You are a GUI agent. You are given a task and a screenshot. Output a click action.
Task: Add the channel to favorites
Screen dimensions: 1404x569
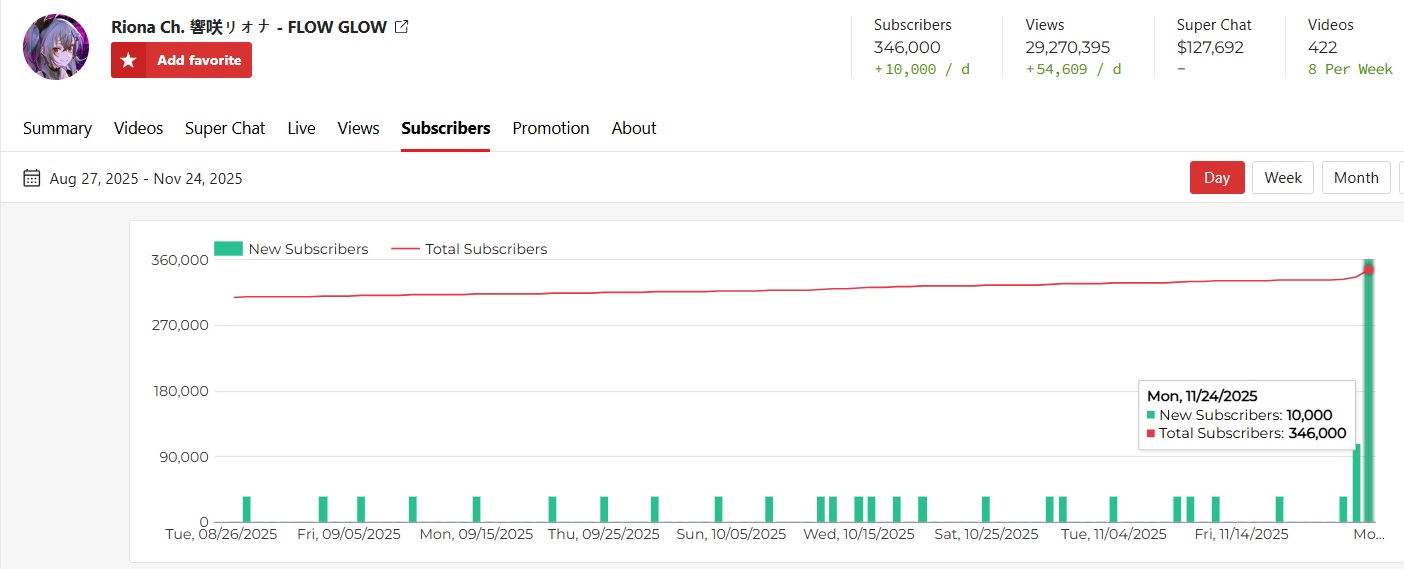pyautogui.click(x=181, y=60)
